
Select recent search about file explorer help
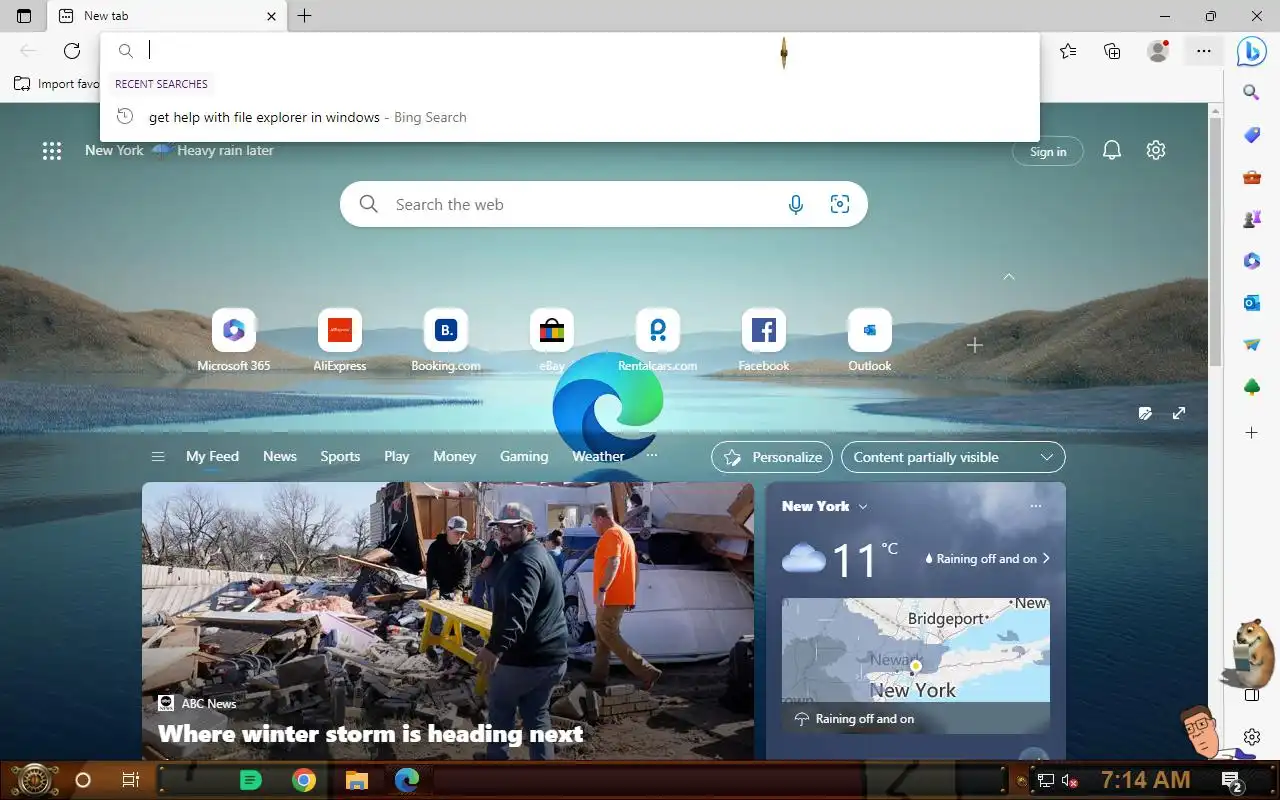570,117
